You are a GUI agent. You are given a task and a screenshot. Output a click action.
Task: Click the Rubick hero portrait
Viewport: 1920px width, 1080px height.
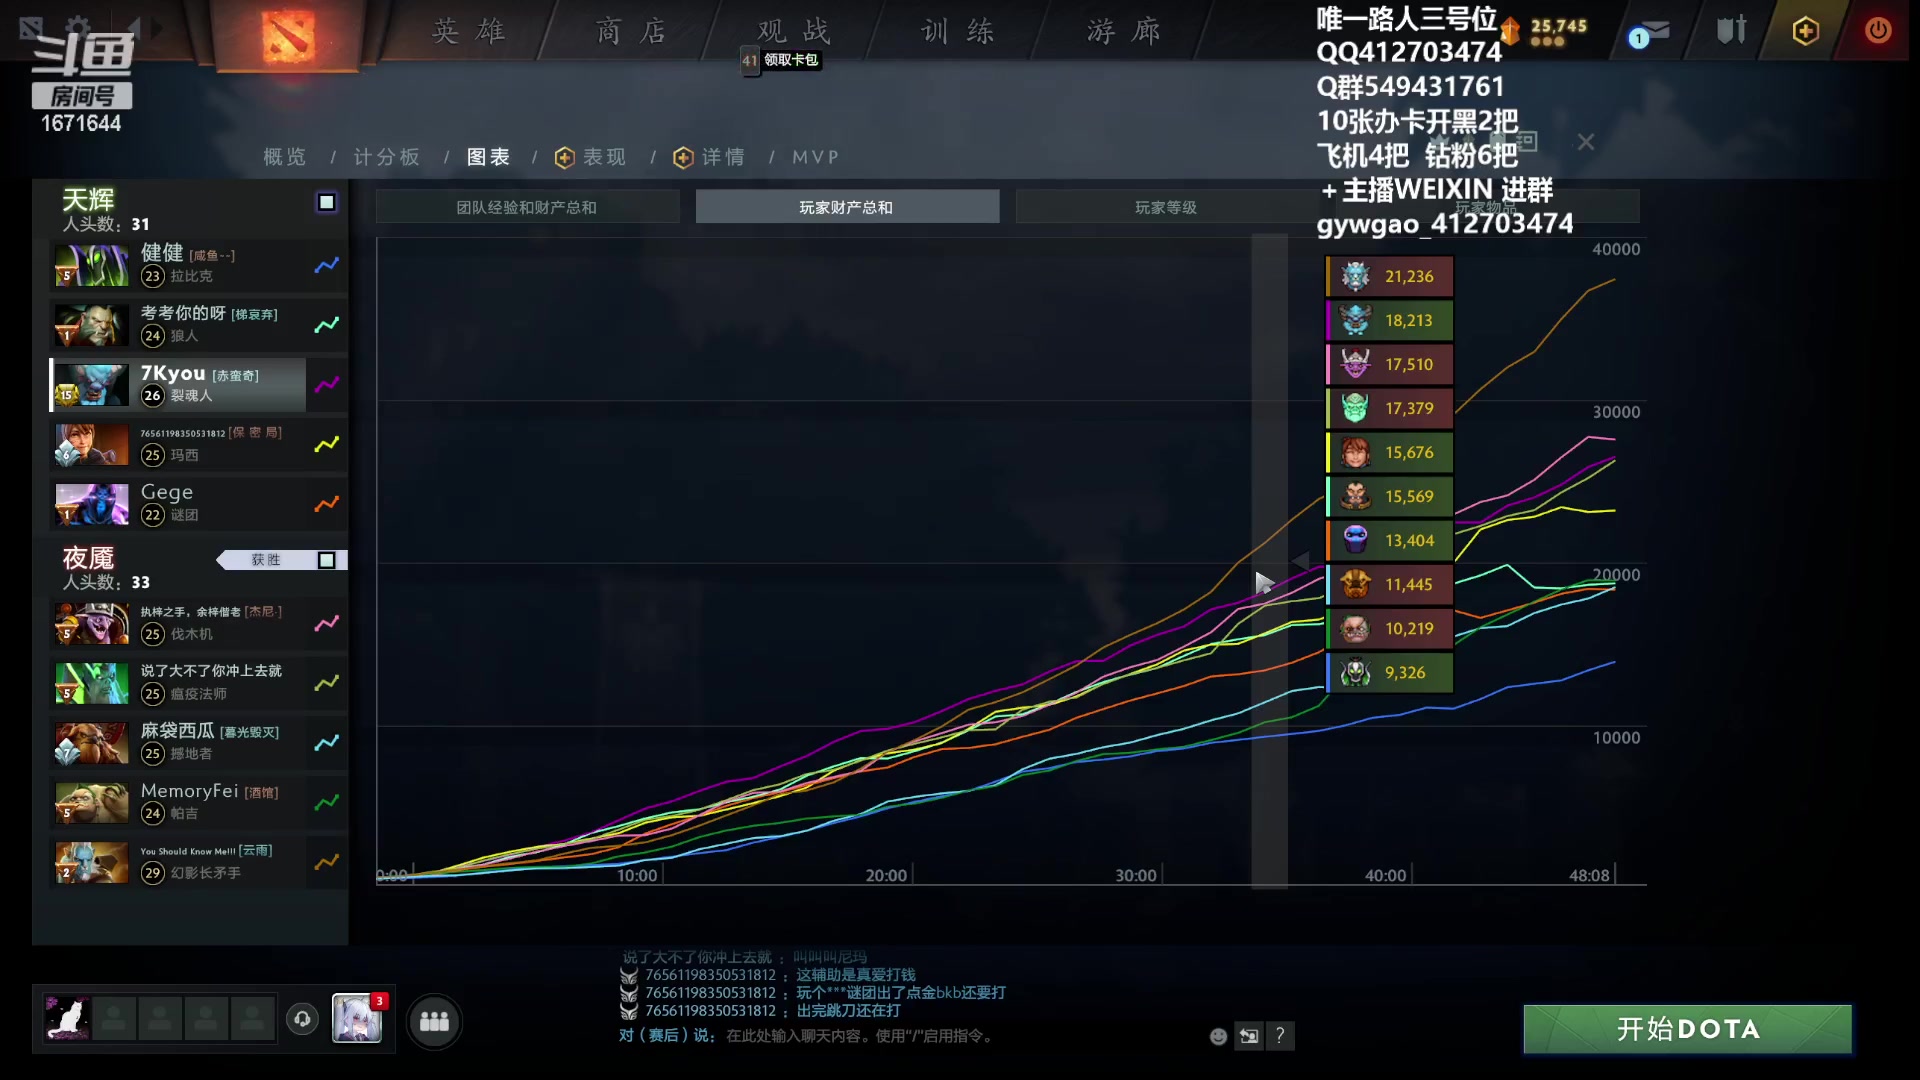pyautogui.click(x=92, y=265)
